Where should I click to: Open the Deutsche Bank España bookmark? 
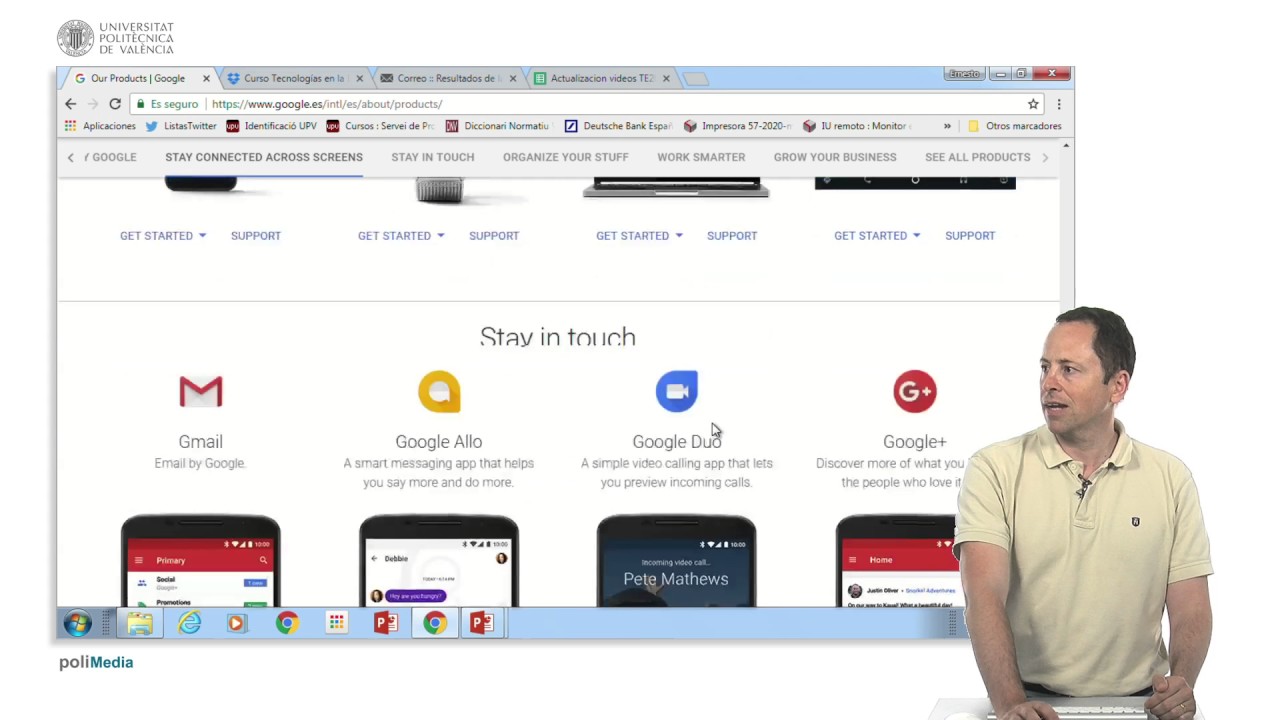pyautogui.click(x=618, y=126)
